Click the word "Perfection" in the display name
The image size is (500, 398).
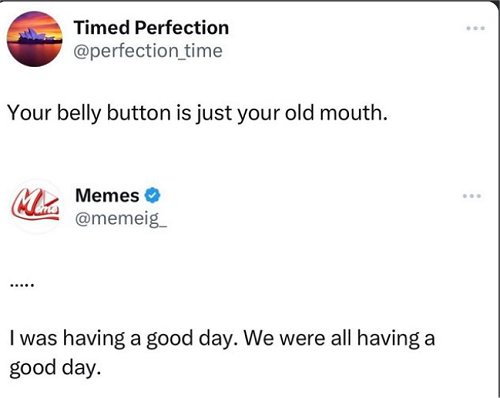(x=182, y=27)
